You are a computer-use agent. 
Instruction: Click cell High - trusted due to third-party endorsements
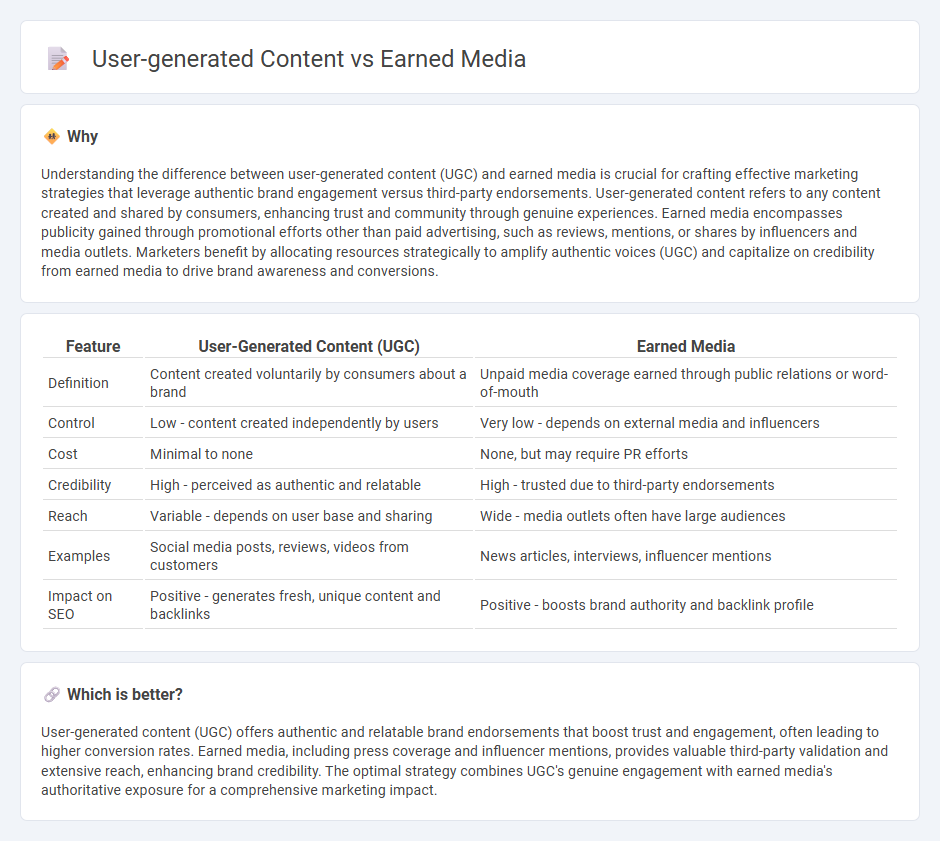[686, 486]
